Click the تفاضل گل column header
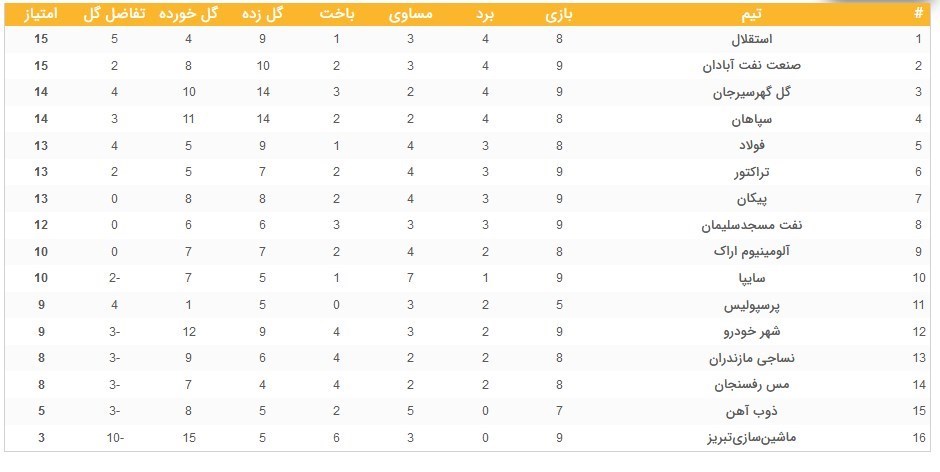This screenshot has height=472, width=940. pos(116,13)
